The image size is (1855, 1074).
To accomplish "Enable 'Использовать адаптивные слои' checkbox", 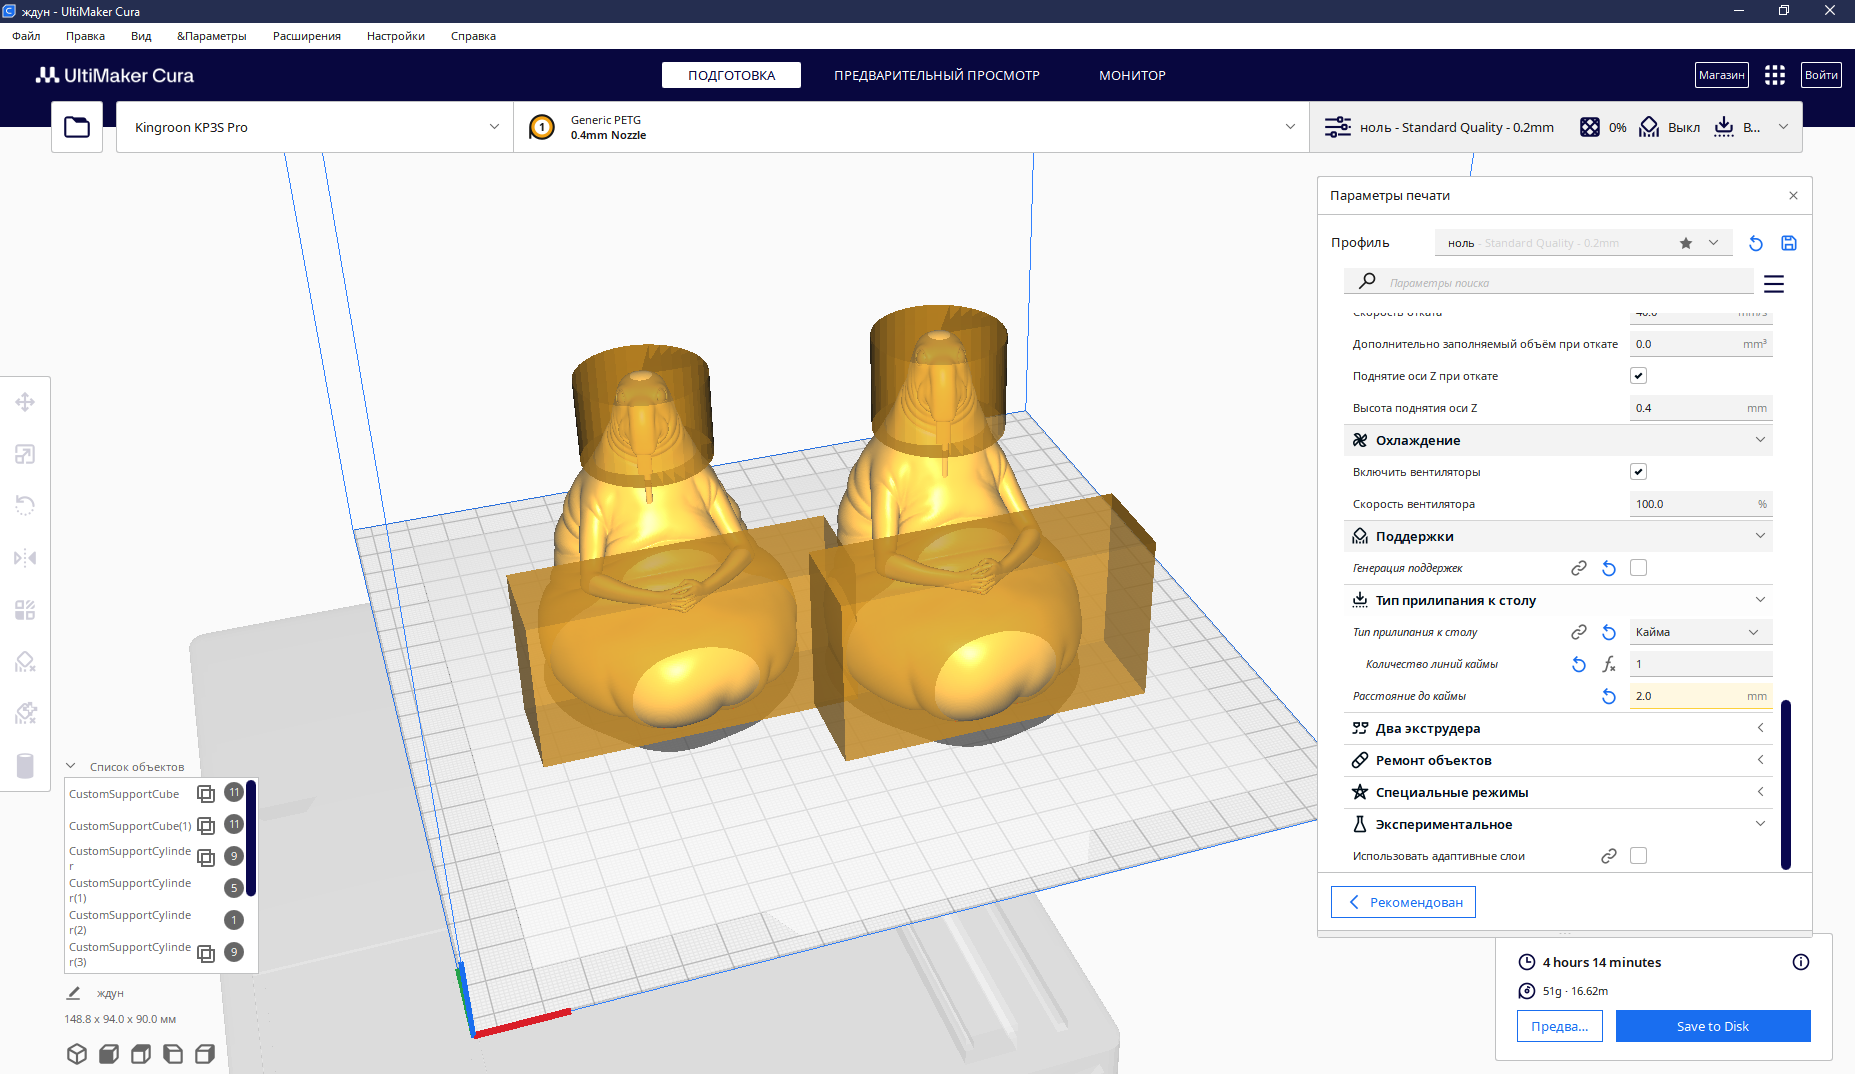I will tap(1638, 856).
